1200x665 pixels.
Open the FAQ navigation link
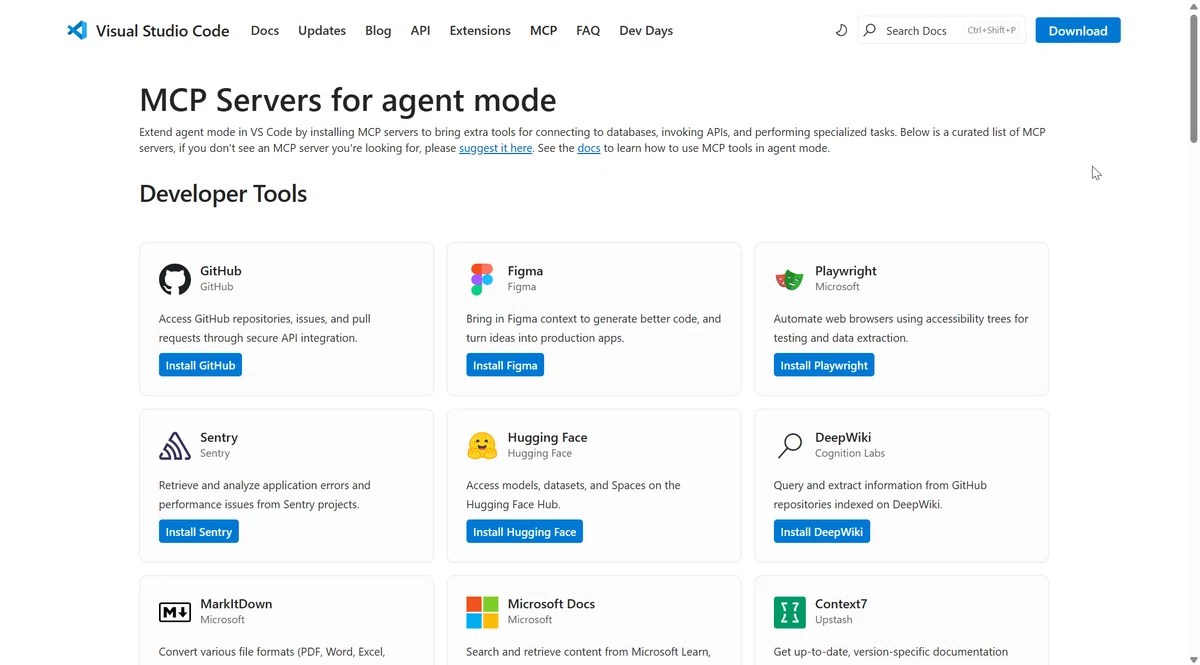click(x=588, y=30)
